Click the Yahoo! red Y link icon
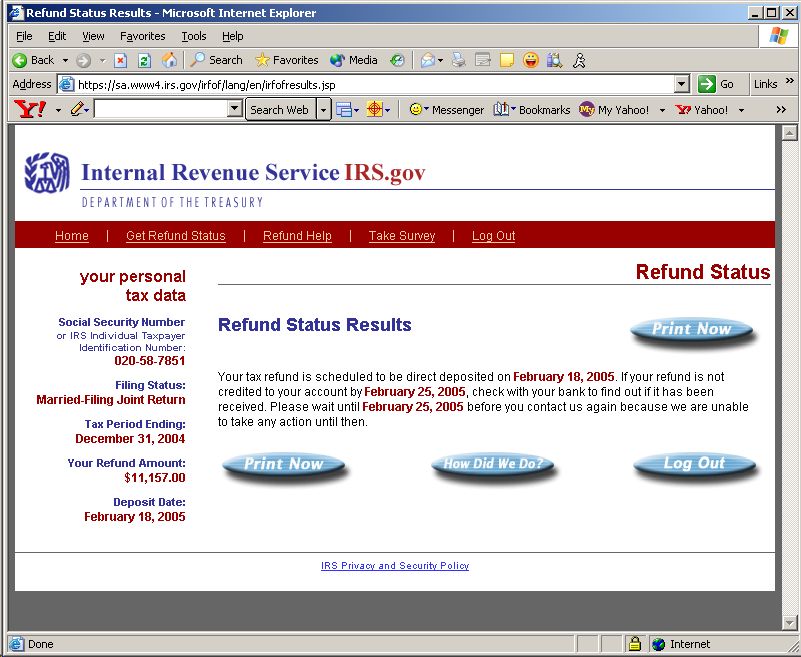Screen dimensions: 801x657 click(701, 110)
